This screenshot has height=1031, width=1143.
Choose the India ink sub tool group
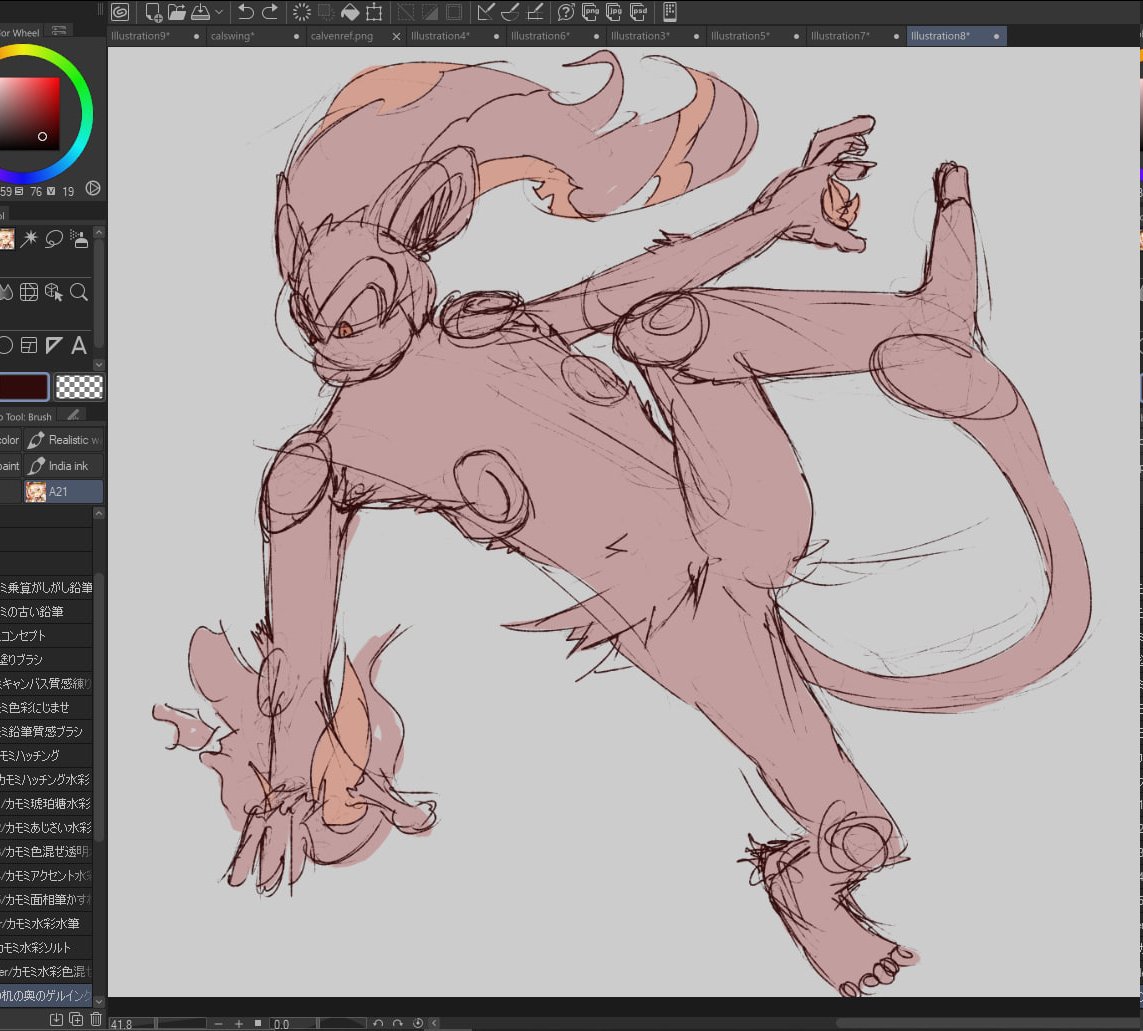point(63,466)
